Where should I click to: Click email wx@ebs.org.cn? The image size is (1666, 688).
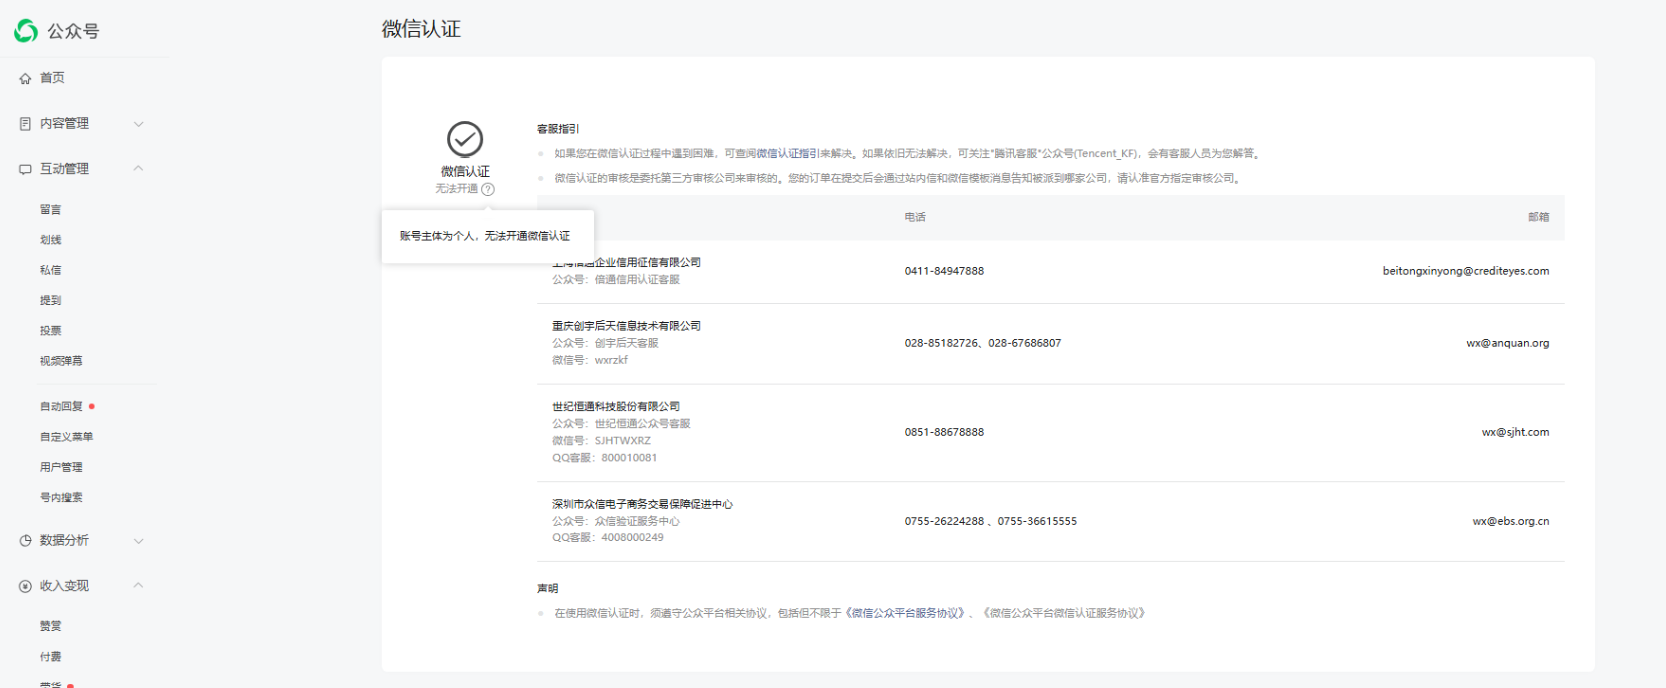tap(1511, 521)
